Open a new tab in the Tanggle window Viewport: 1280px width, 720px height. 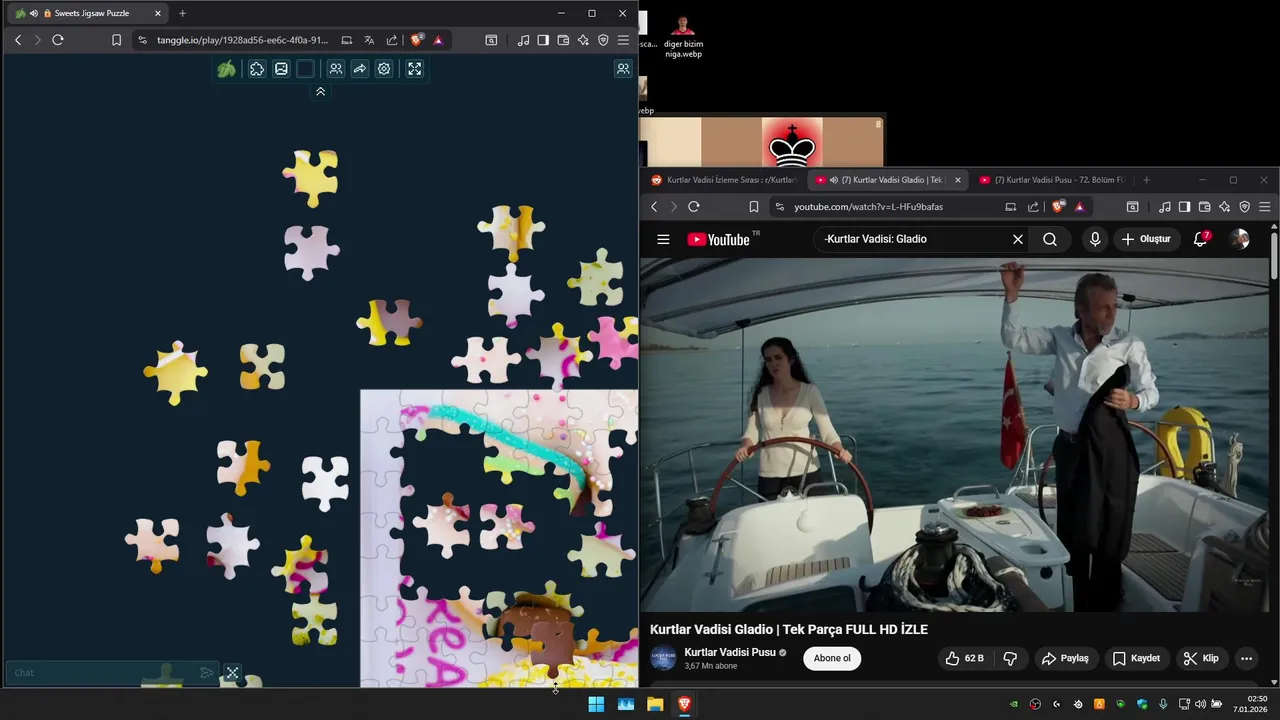pos(182,13)
